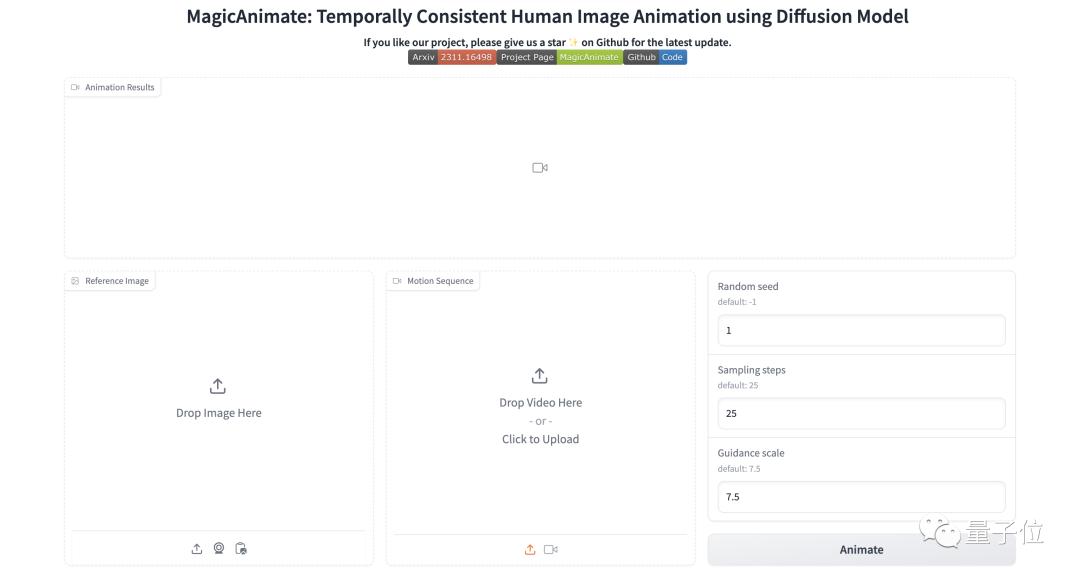This screenshot has height=580, width=1080.
Task: Select video camera source for Motion Sequence
Action: [551, 549]
